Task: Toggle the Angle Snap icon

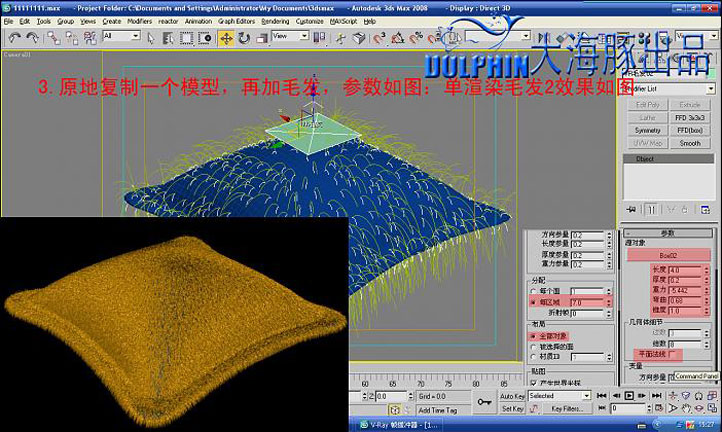Action: point(397,38)
